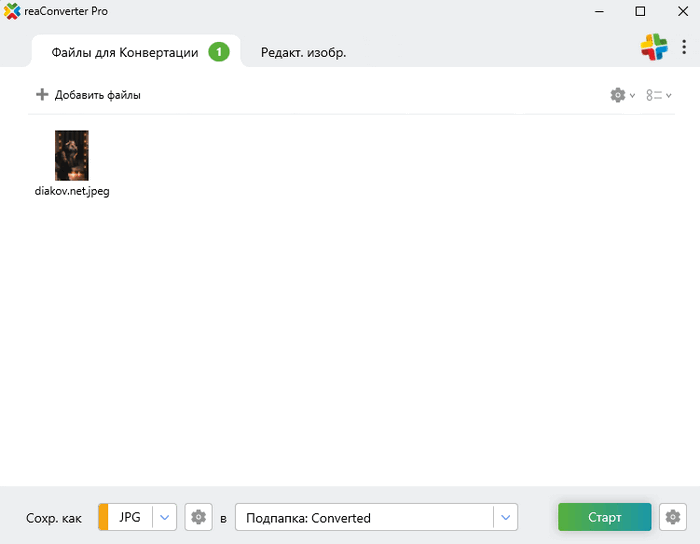
Task: Click the Подпапка: Converted destination field
Action: tap(376, 517)
